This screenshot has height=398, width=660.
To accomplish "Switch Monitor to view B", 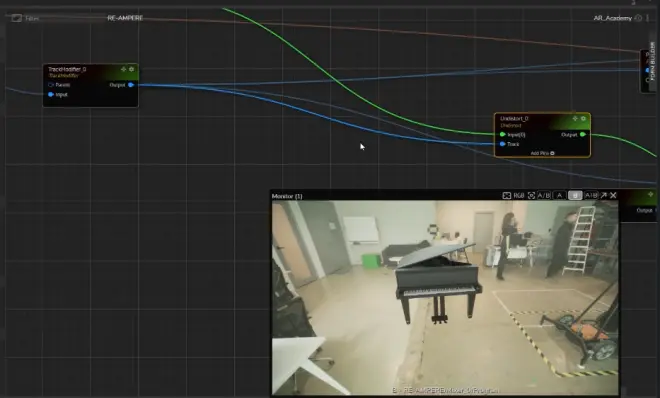I will pyautogui.click(x=575, y=196).
